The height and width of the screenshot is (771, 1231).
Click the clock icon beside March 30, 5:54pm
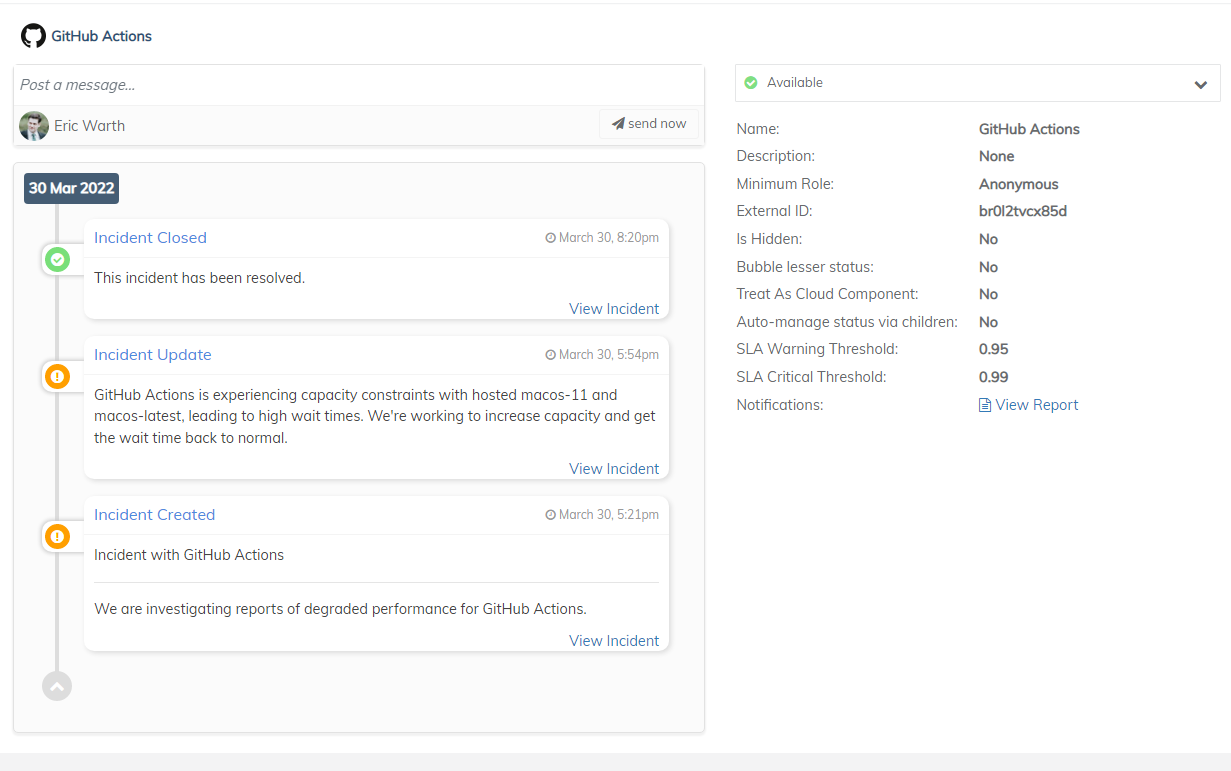coord(550,355)
